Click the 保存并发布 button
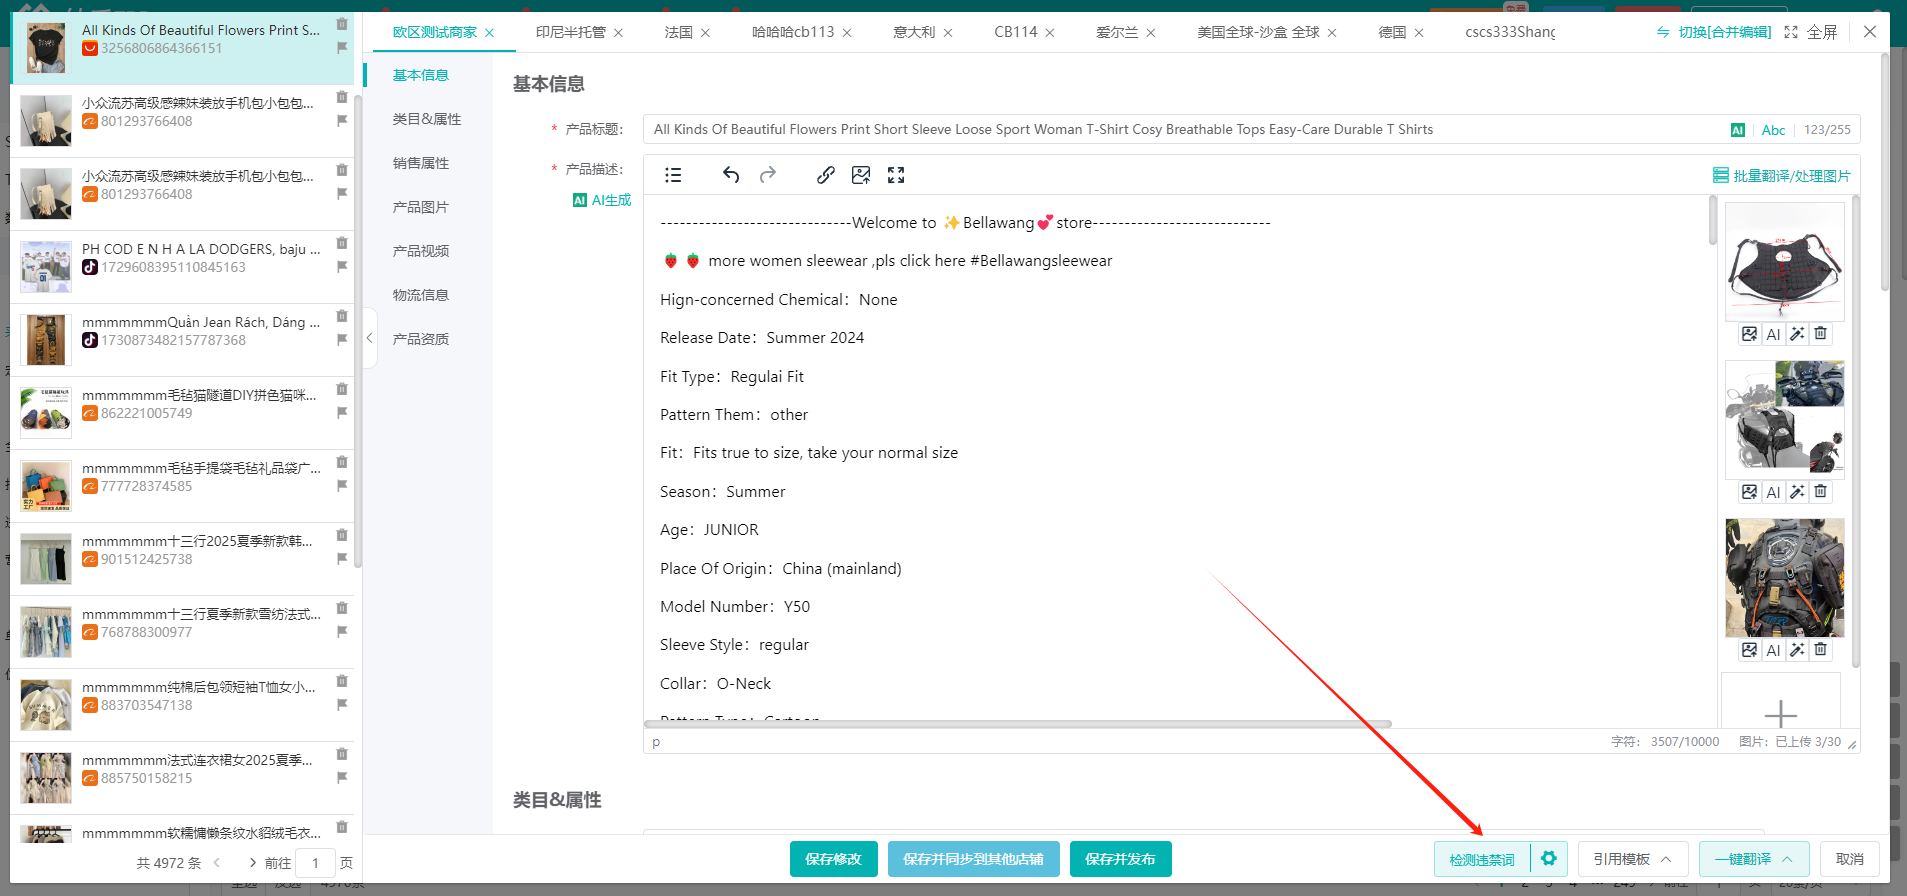 [x=1120, y=859]
